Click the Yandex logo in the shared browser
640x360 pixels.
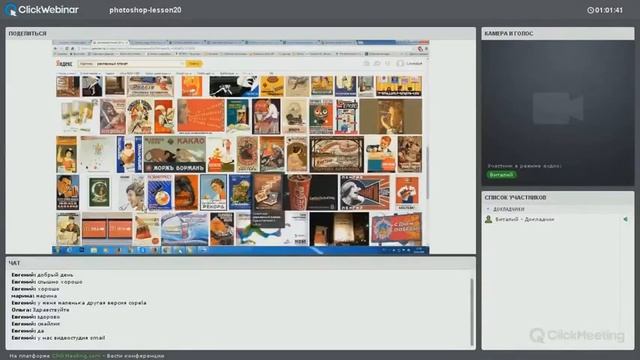(x=64, y=64)
